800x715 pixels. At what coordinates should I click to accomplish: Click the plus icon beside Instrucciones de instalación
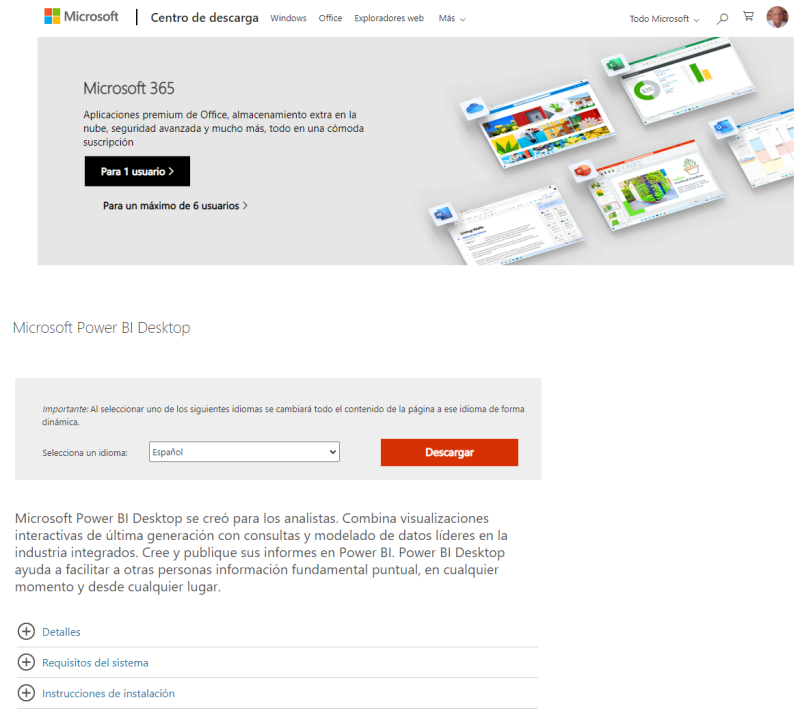[24, 693]
